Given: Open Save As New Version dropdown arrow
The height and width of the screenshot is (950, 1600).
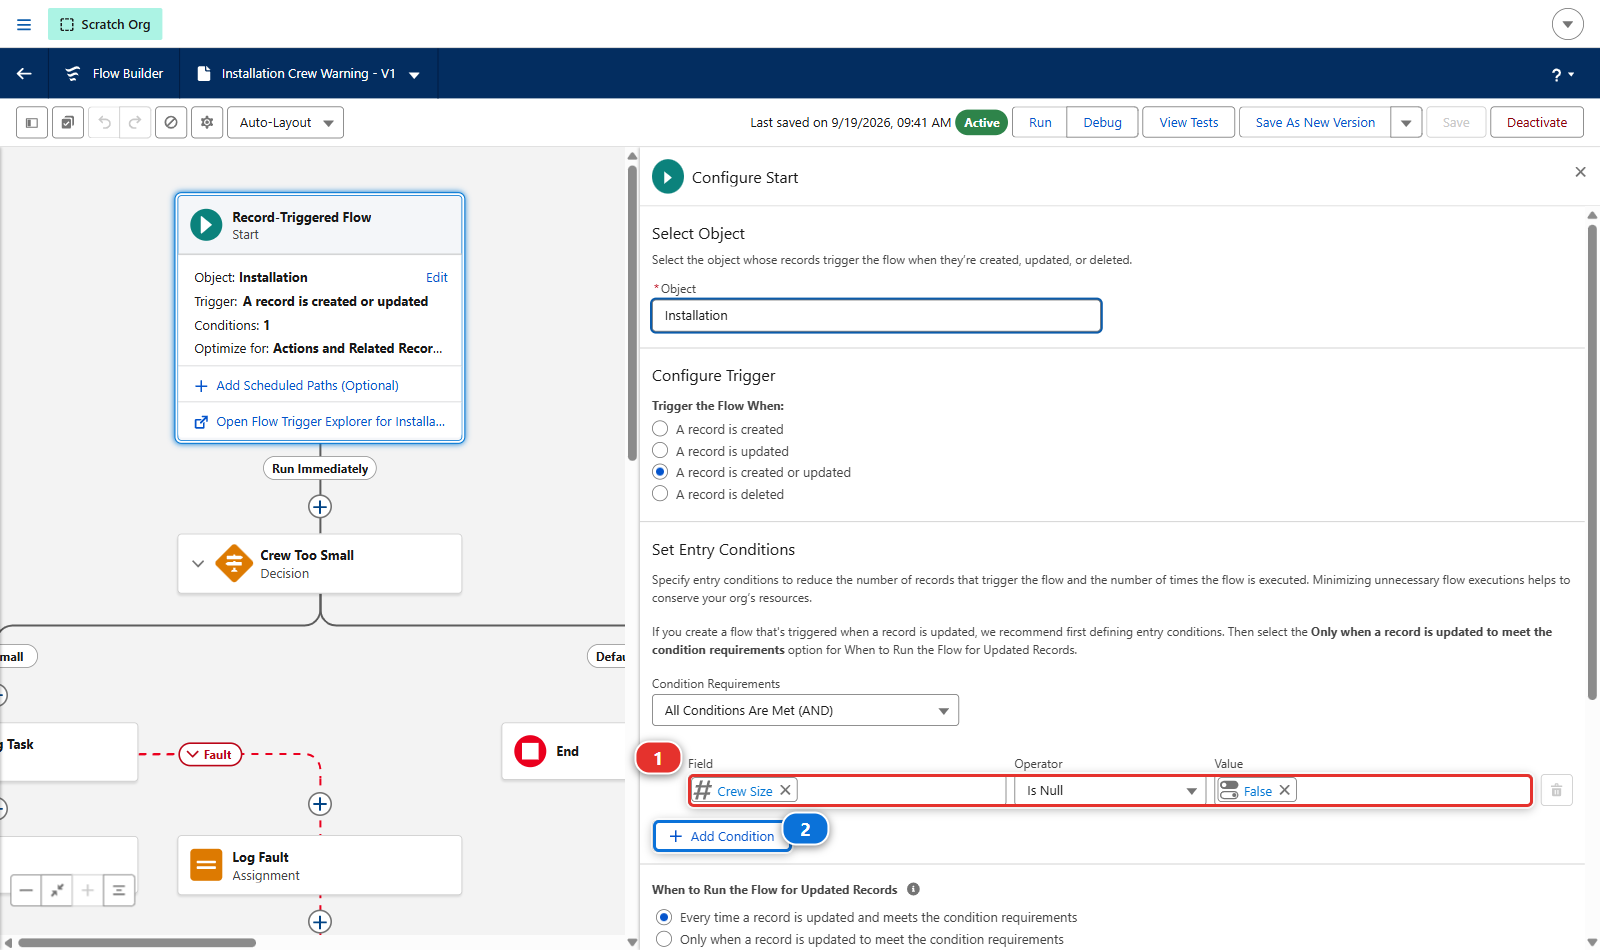Looking at the screenshot, I should point(1406,122).
